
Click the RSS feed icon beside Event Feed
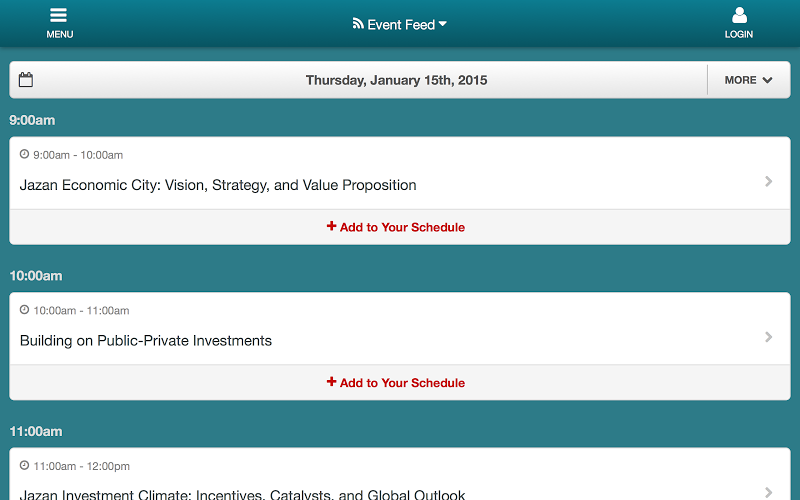358,23
